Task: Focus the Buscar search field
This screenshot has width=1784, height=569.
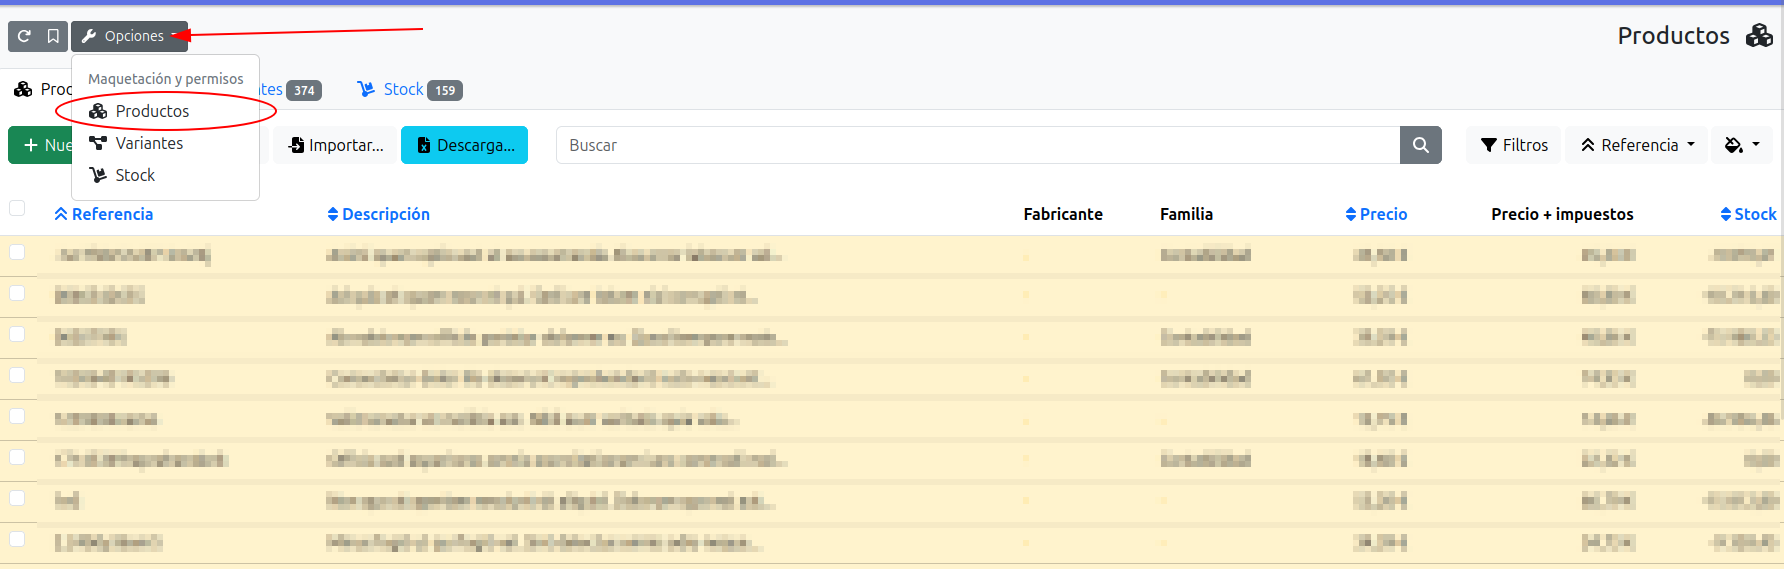Action: click(x=978, y=145)
